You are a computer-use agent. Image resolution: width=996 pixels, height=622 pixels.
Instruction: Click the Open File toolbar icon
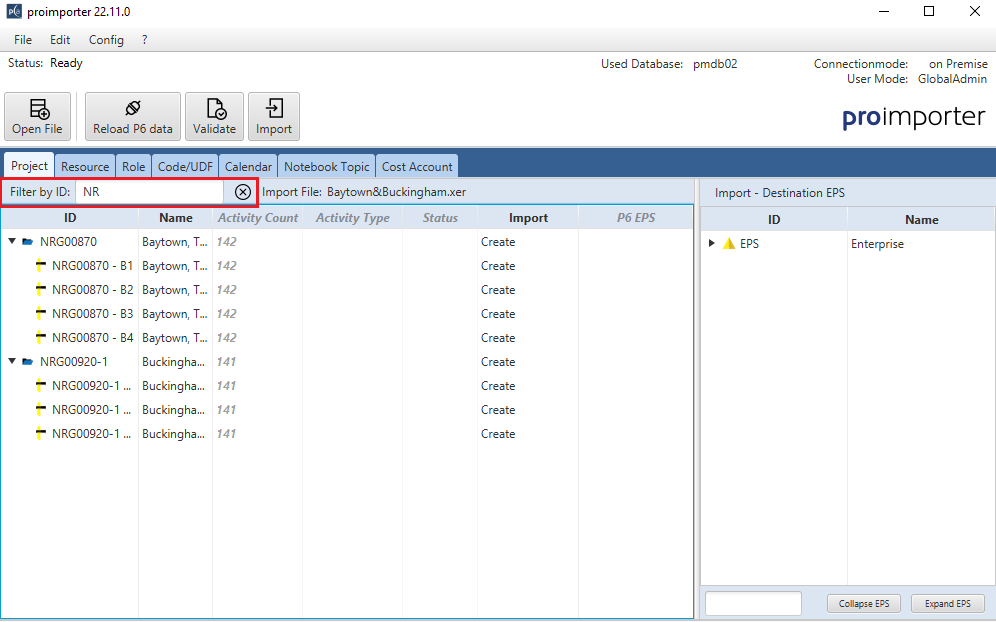[37, 109]
